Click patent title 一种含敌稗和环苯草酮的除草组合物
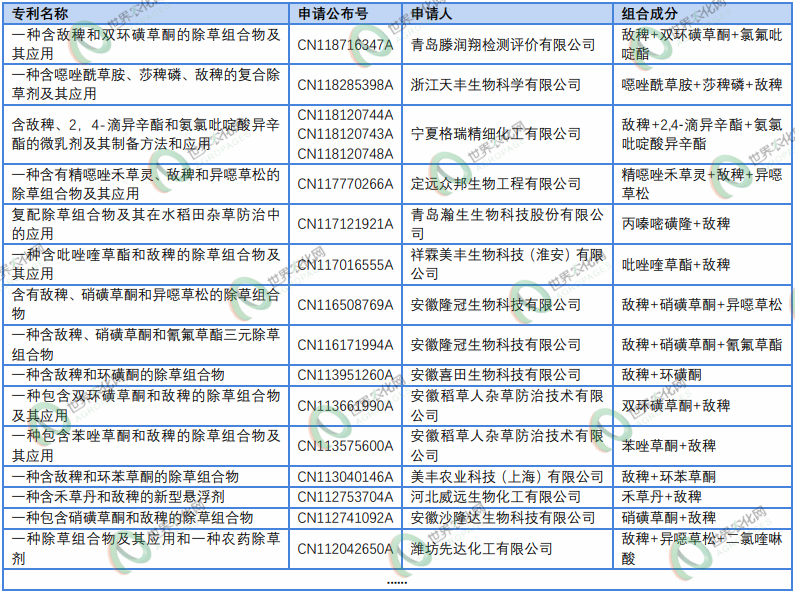 point(125,476)
